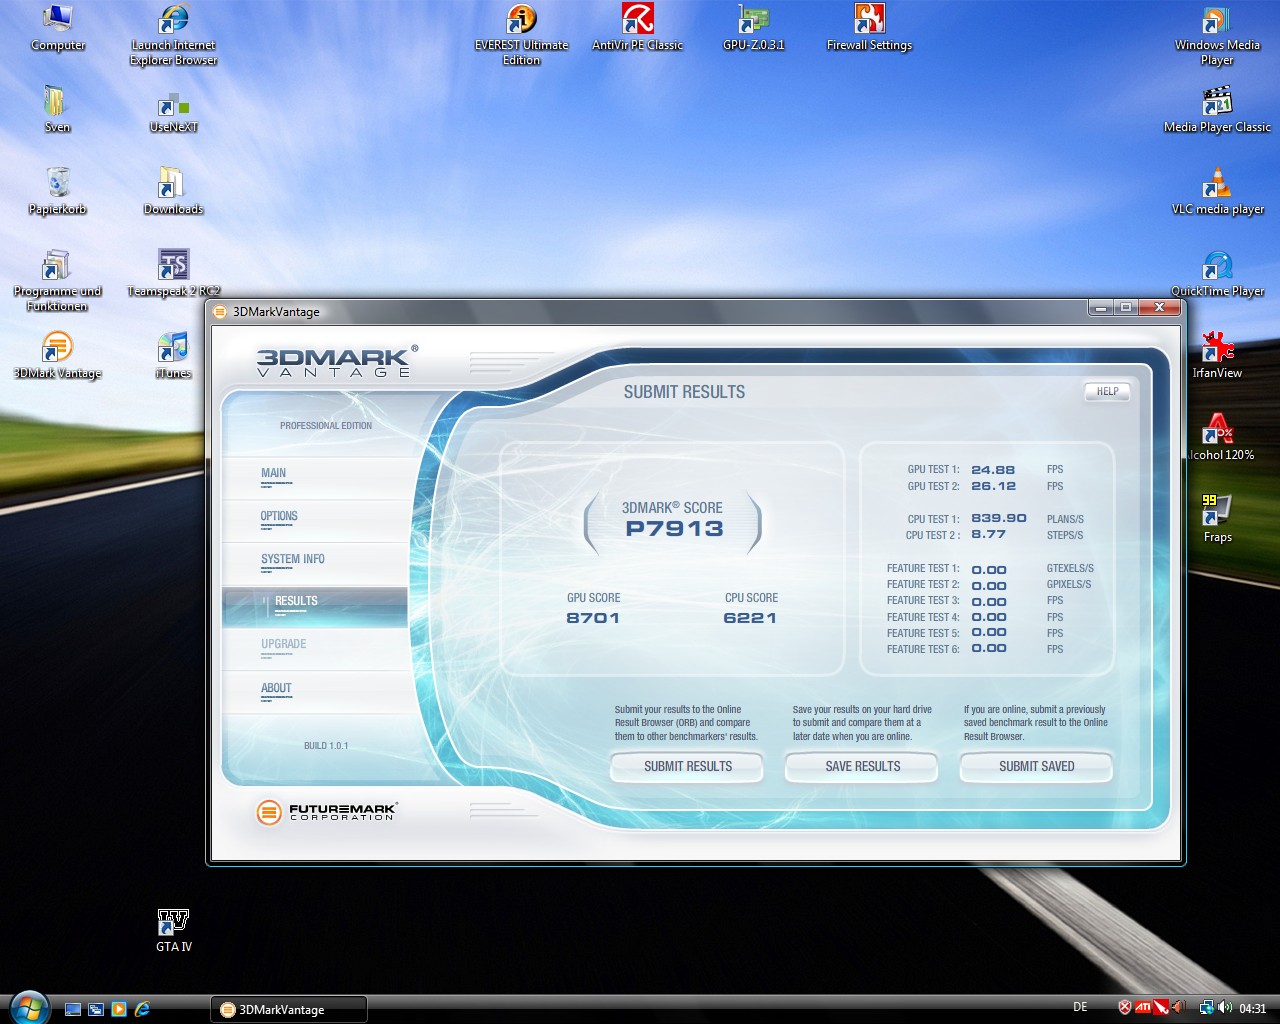Close the 3DMarkVantage window
This screenshot has width=1280, height=1024.
tap(1159, 307)
